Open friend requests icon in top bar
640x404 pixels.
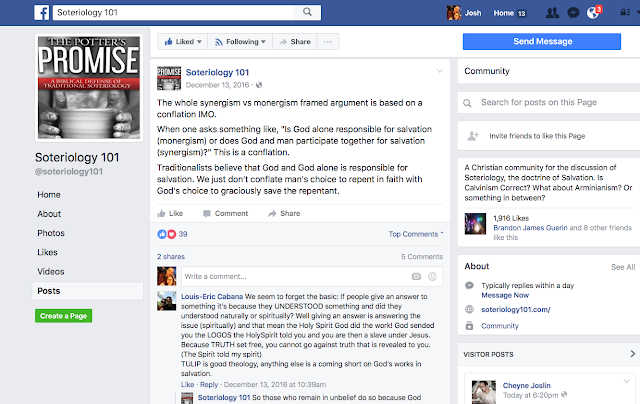click(552, 13)
